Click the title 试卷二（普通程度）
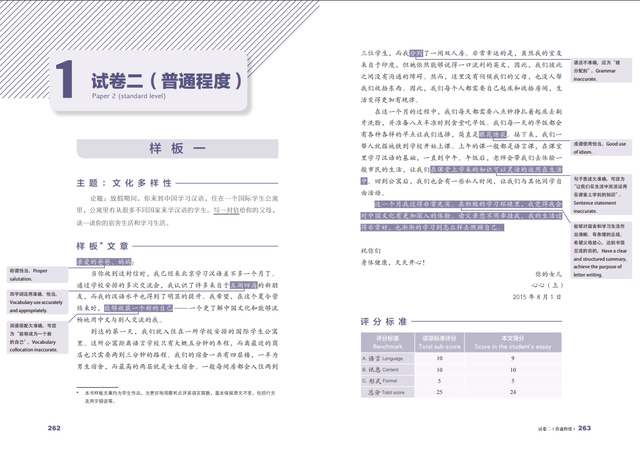This screenshot has width=640, height=449. pos(167,81)
